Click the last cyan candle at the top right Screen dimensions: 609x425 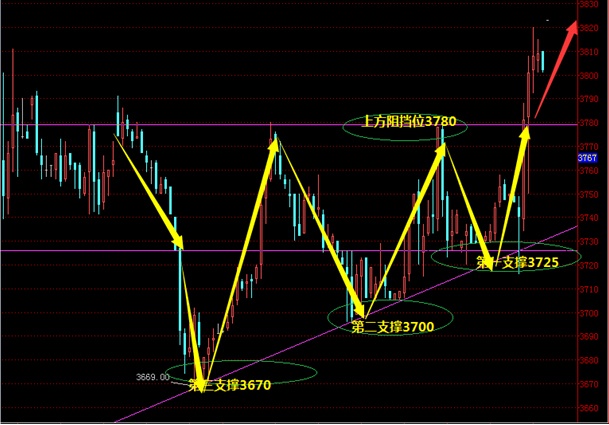point(543,61)
